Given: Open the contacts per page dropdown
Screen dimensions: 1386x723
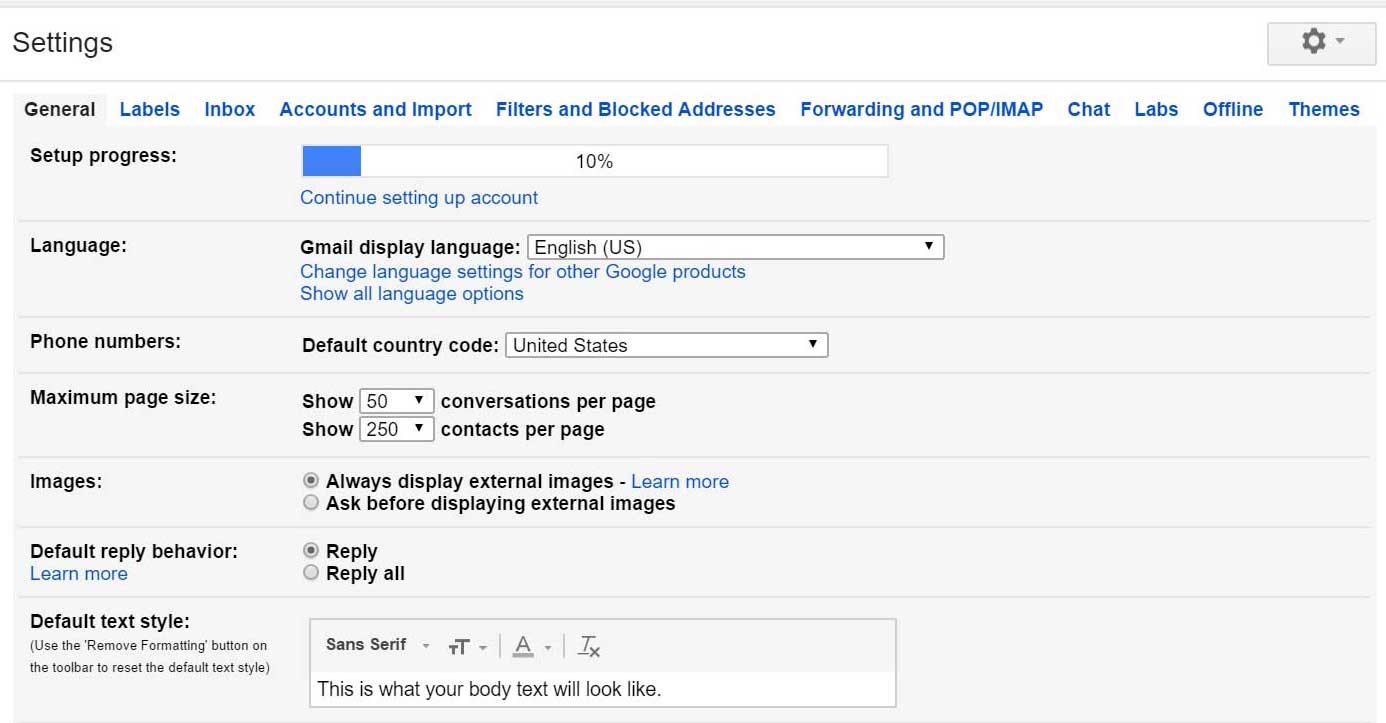Looking at the screenshot, I should pyautogui.click(x=396, y=428).
